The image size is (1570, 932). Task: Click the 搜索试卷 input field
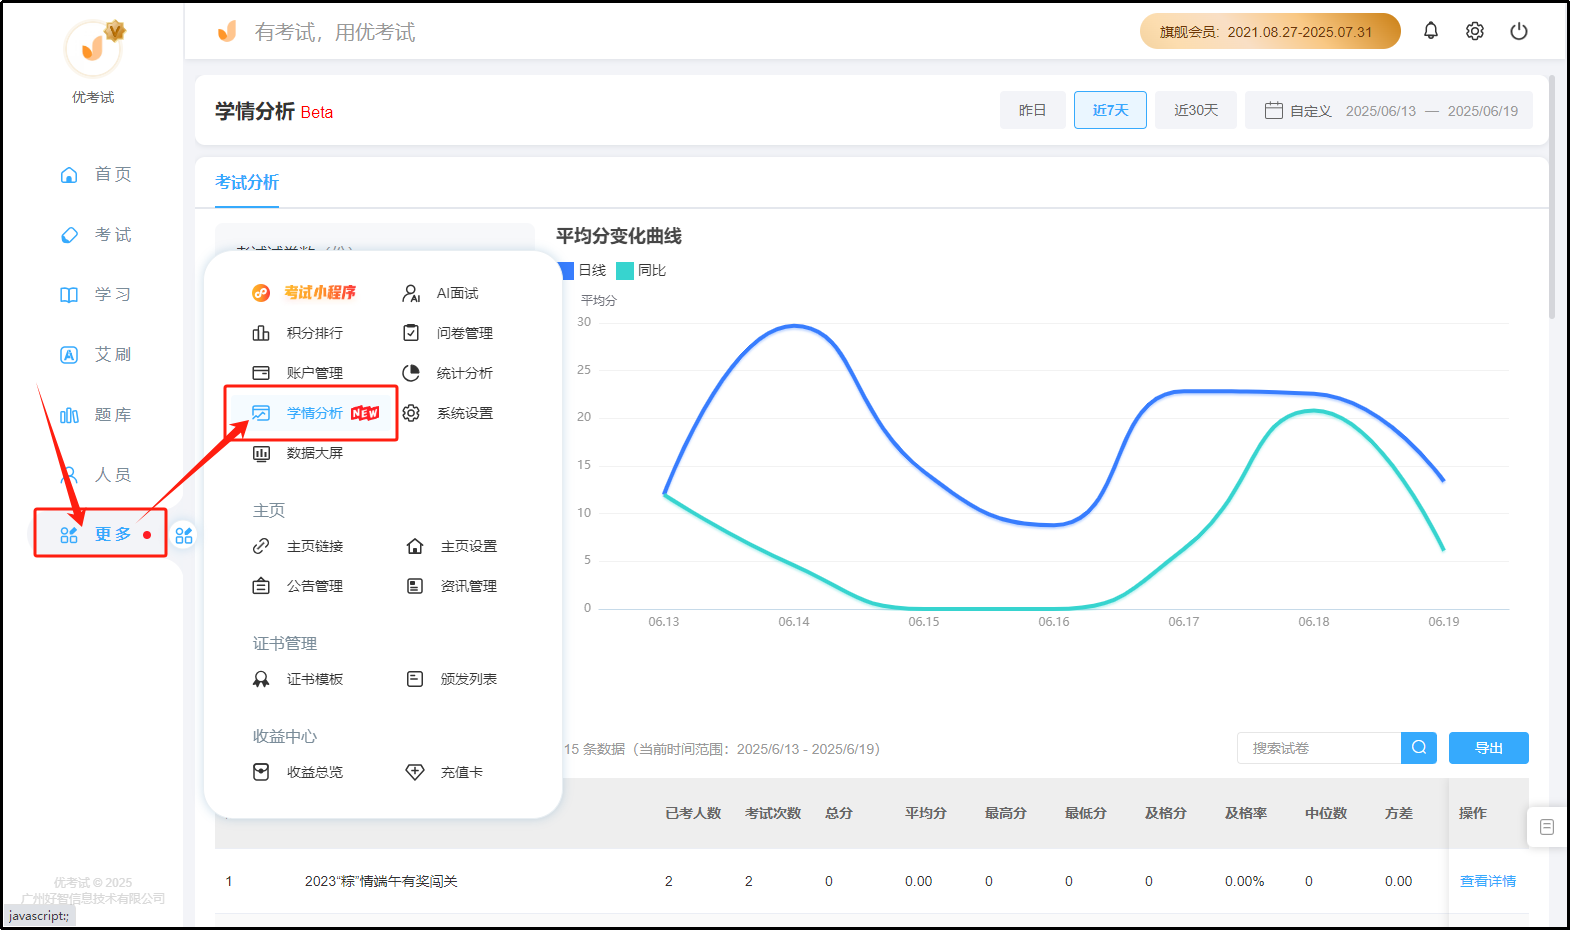pos(1319,748)
